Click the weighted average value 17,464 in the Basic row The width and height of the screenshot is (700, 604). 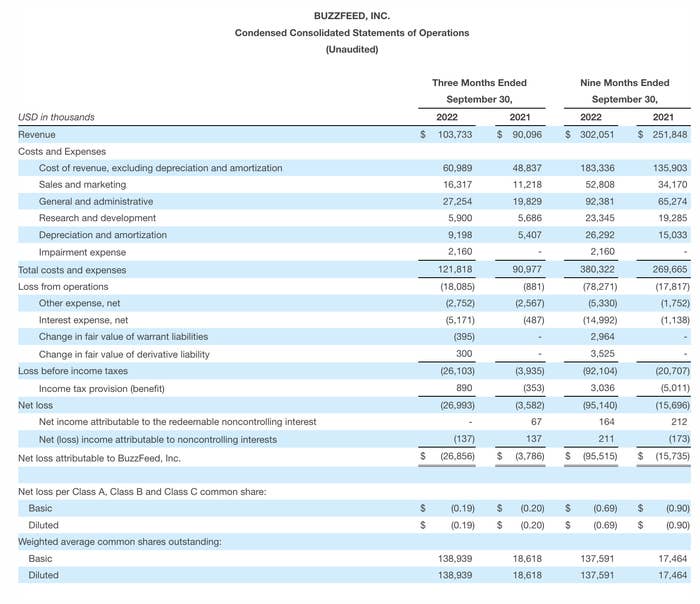[x=673, y=558]
